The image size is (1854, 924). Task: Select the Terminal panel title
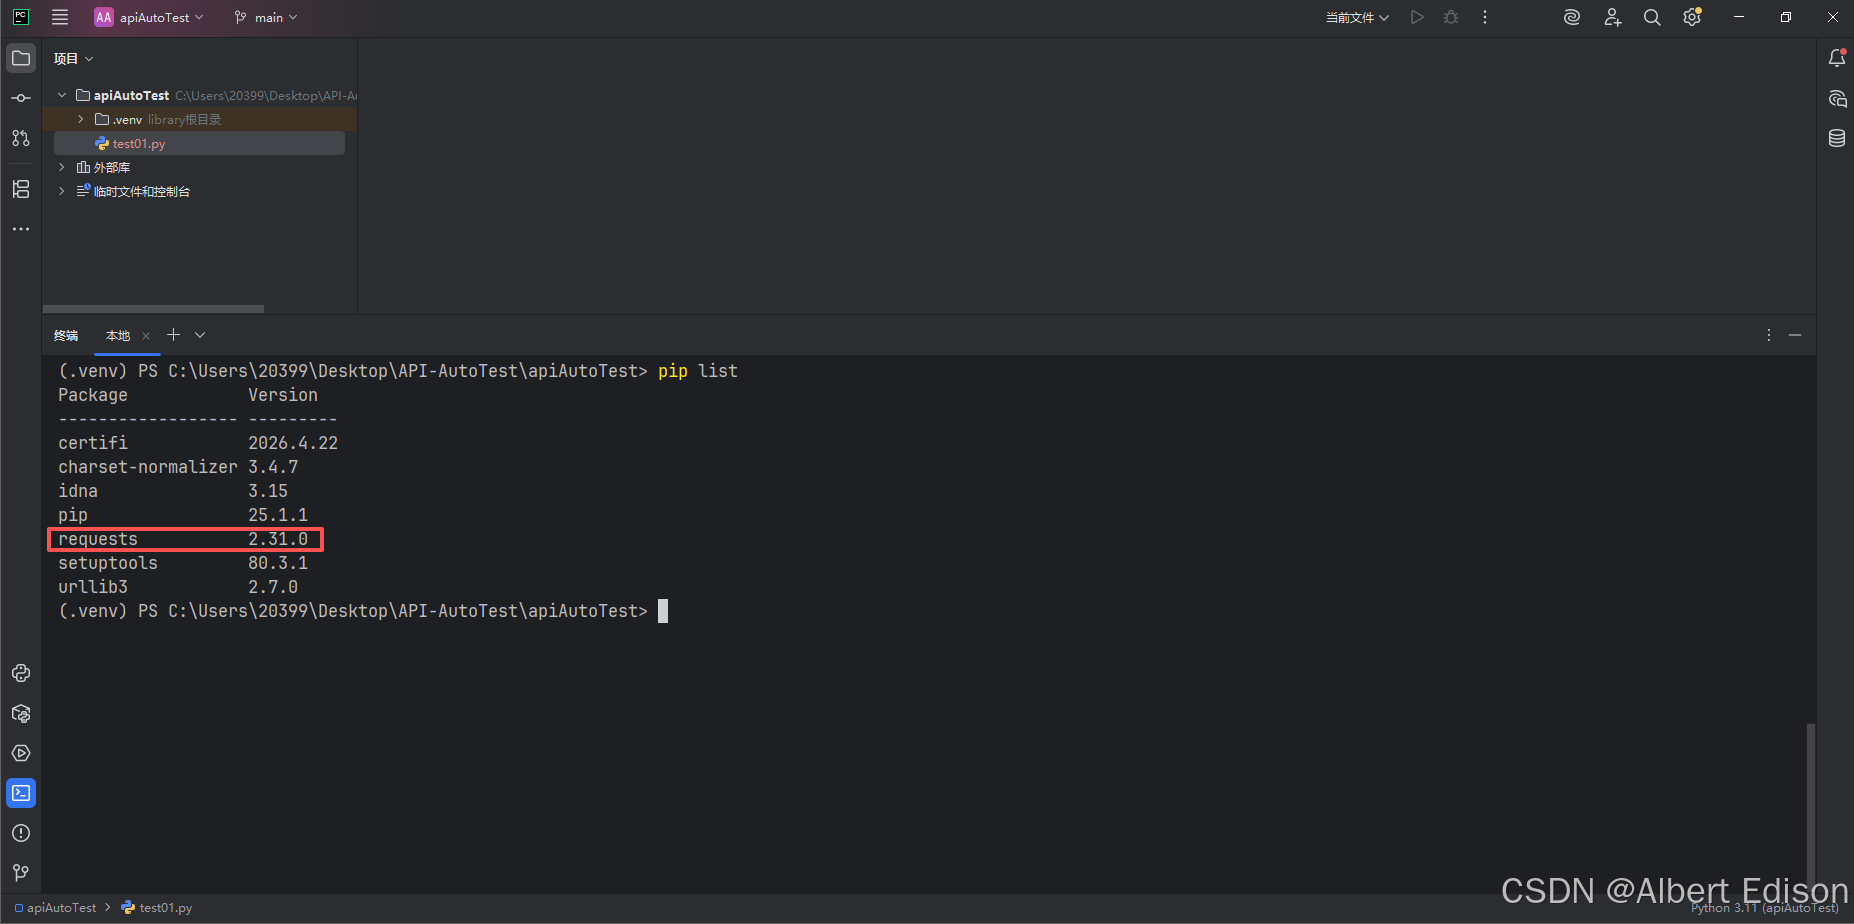(66, 335)
